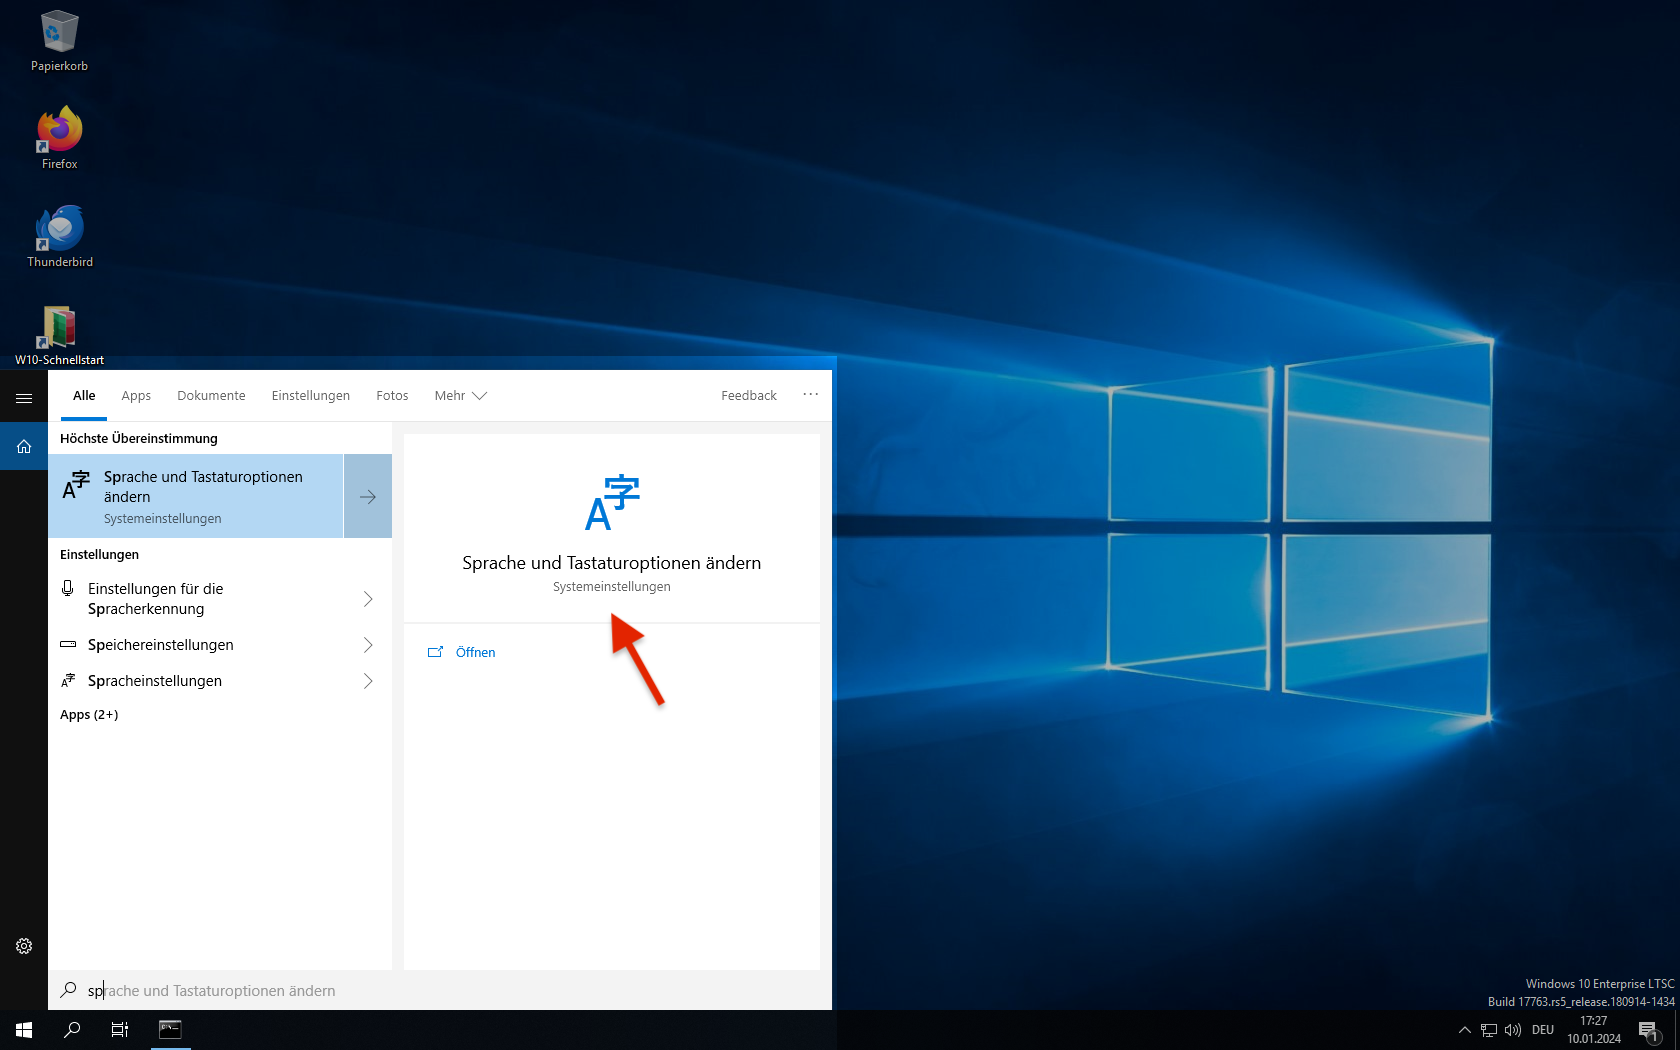Viewport: 1680px width, 1050px height.
Task: Open the notification center icon
Action: point(1648,1030)
